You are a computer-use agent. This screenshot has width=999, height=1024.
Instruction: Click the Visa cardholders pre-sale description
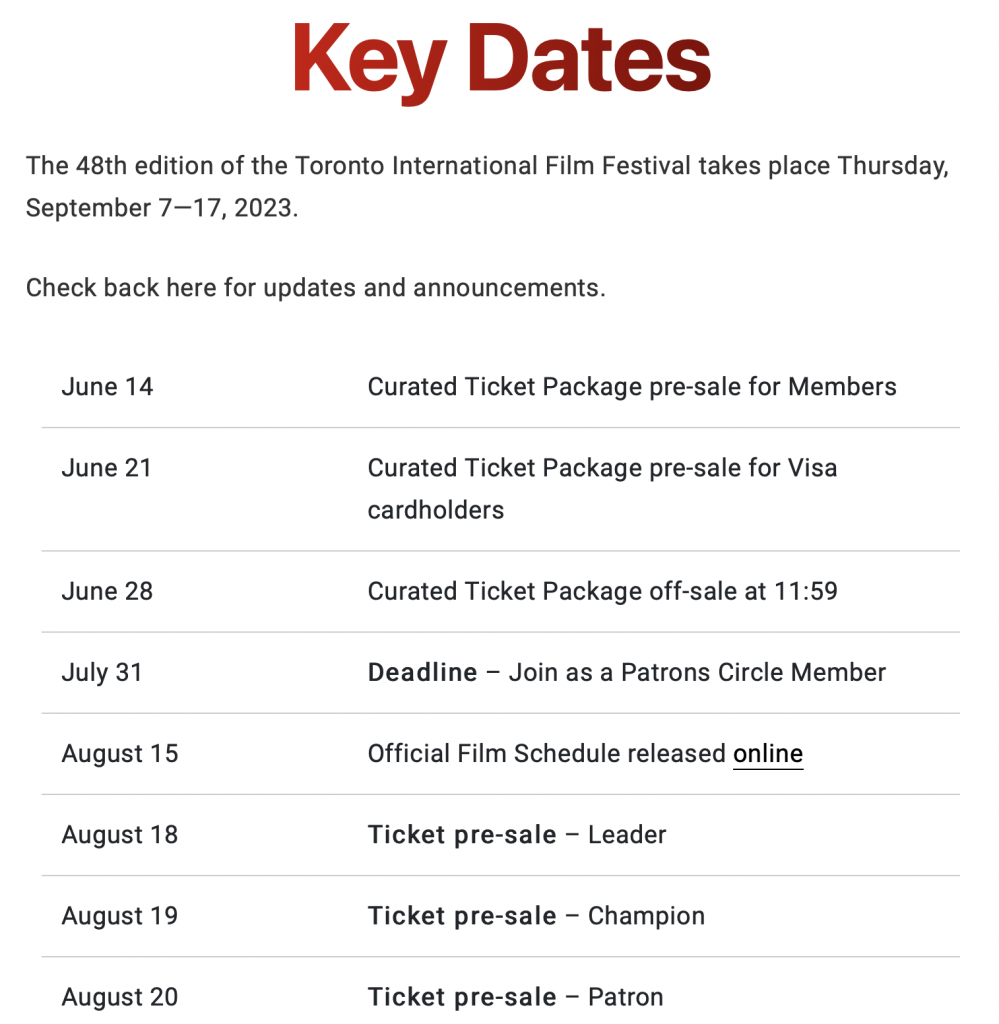(602, 488)
